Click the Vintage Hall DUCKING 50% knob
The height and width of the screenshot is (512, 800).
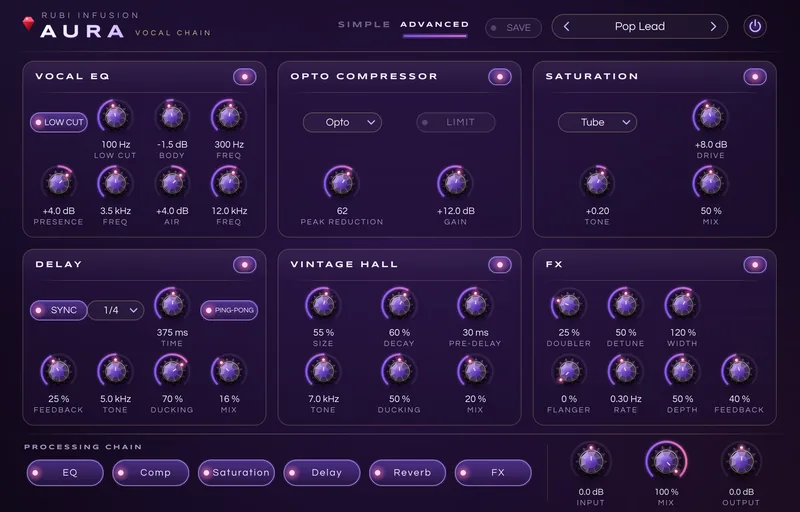point(399,371)
